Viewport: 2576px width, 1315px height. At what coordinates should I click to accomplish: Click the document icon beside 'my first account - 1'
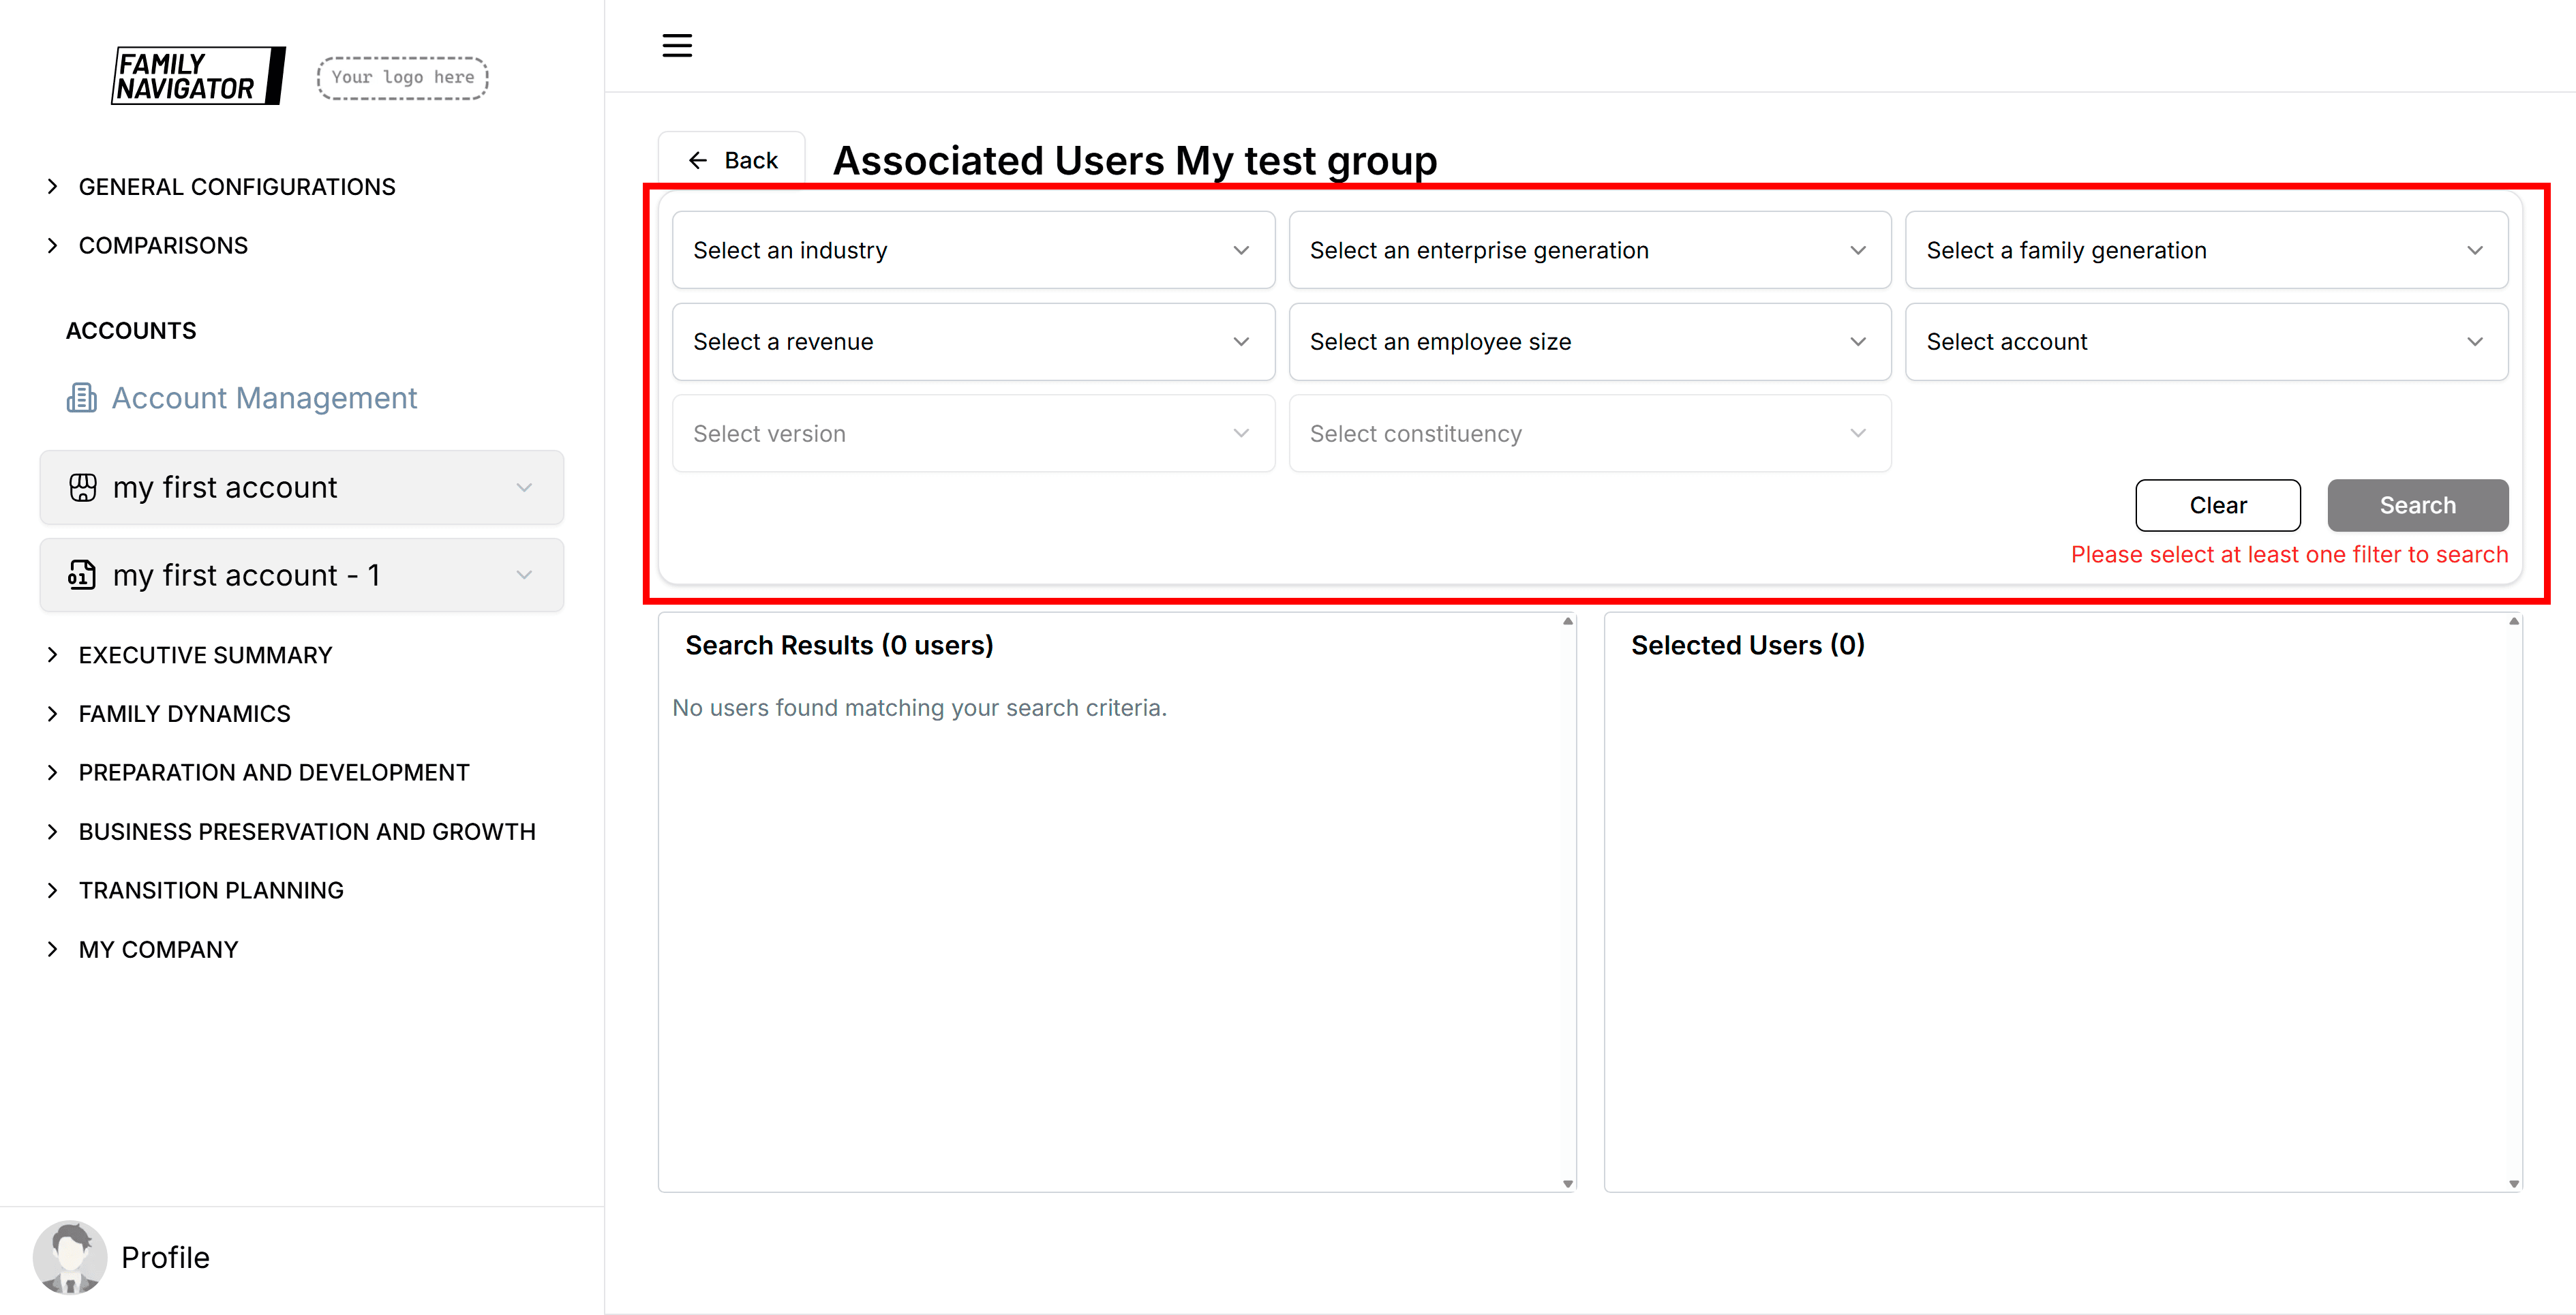click(x=82, y=575)
